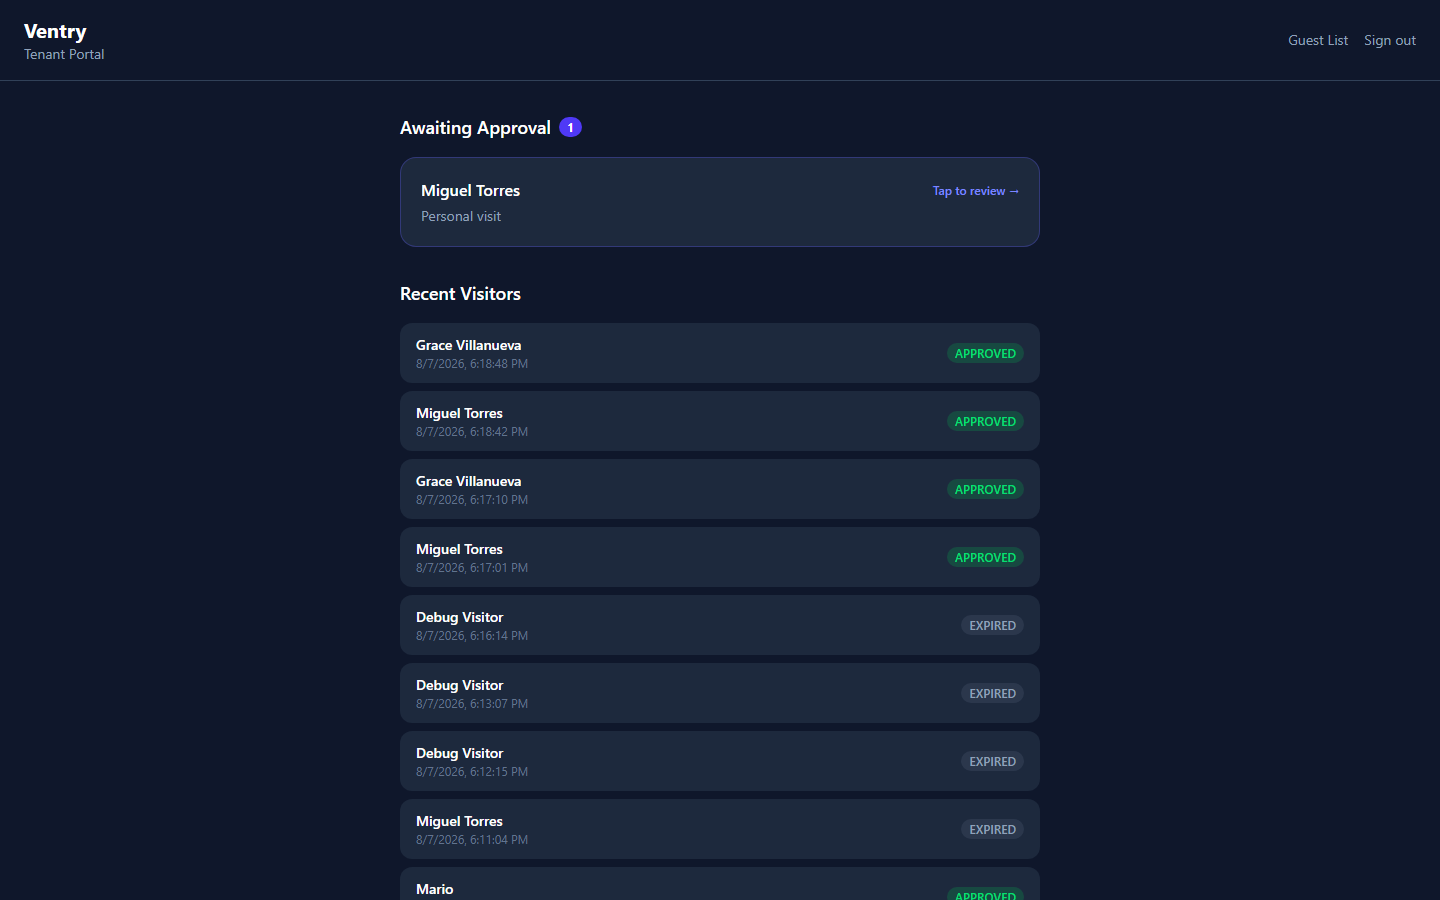Click APPROVED badge on 6:18:48 PM row
This screenshot has height=900, width=1440.
pos(985,353)
